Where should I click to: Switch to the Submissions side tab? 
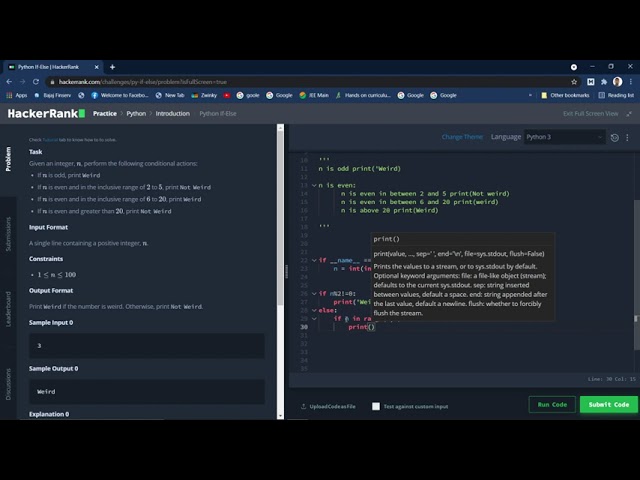click(x=8, y=234)
